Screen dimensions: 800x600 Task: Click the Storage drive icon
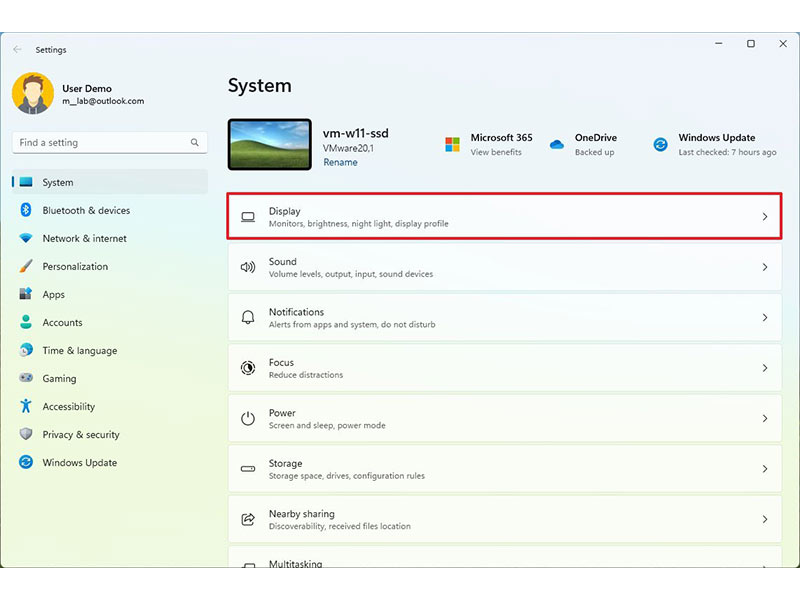click(x=248, y=469)
